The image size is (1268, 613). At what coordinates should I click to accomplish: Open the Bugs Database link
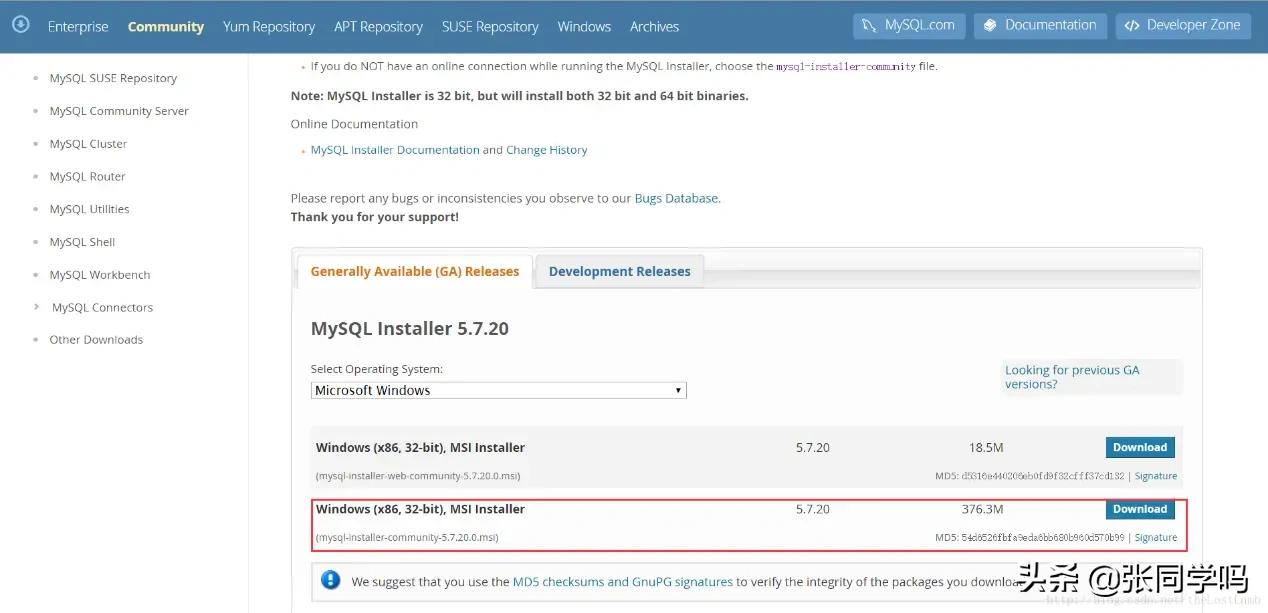click(676, 198)
